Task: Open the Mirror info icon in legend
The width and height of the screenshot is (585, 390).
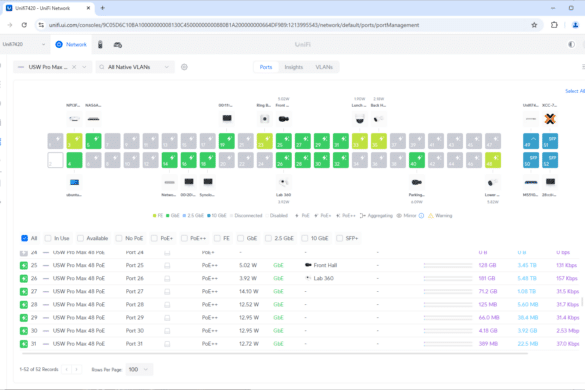Action: pos(421,216)
